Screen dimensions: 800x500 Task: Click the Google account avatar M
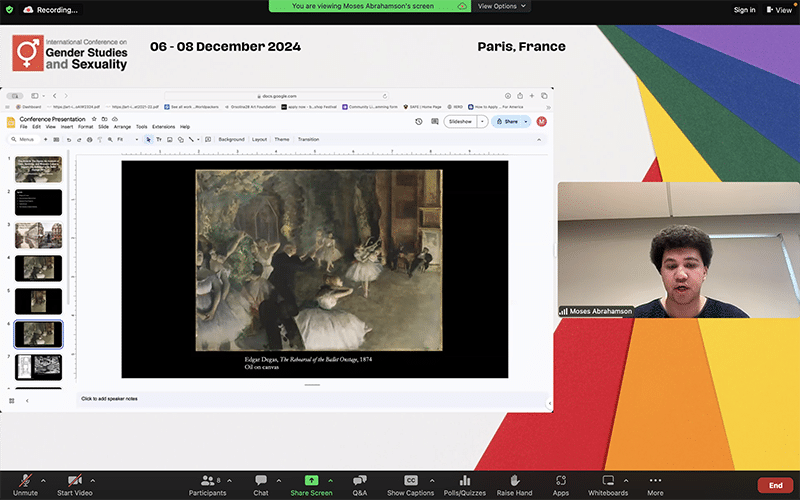tap(541, 121)
